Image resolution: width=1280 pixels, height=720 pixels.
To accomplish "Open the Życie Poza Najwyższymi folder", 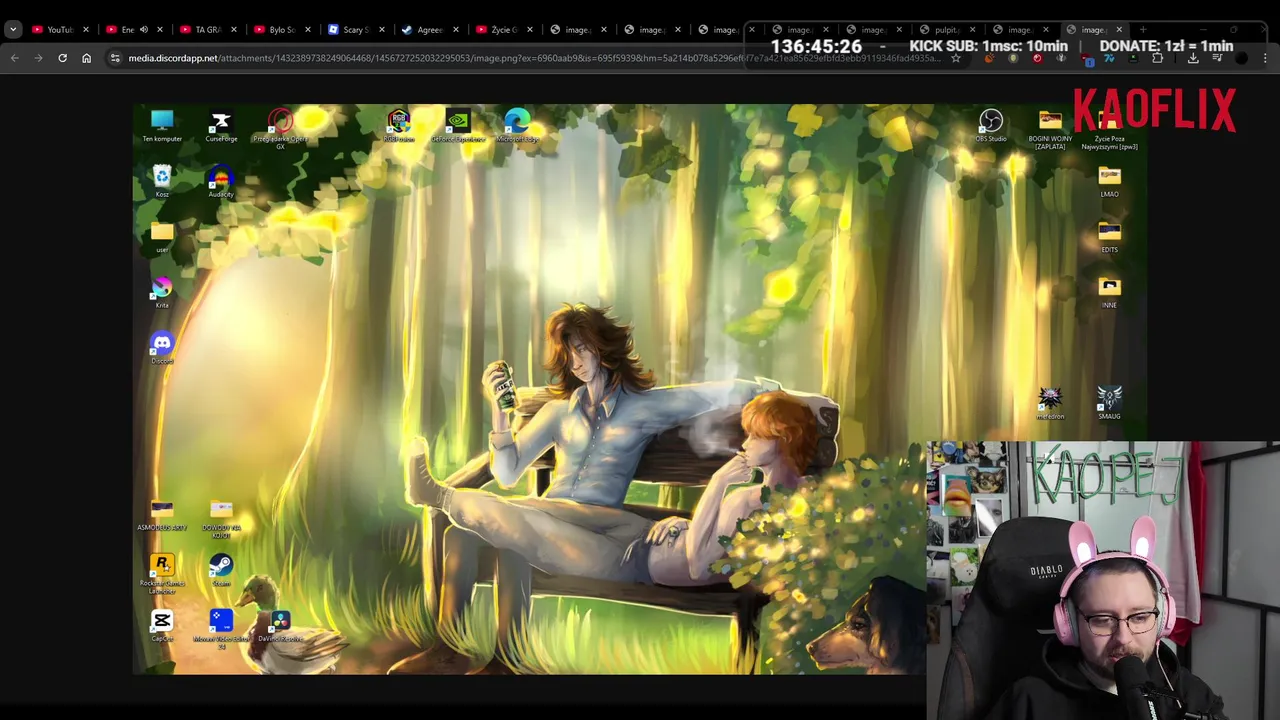I will click(1109, 130).
